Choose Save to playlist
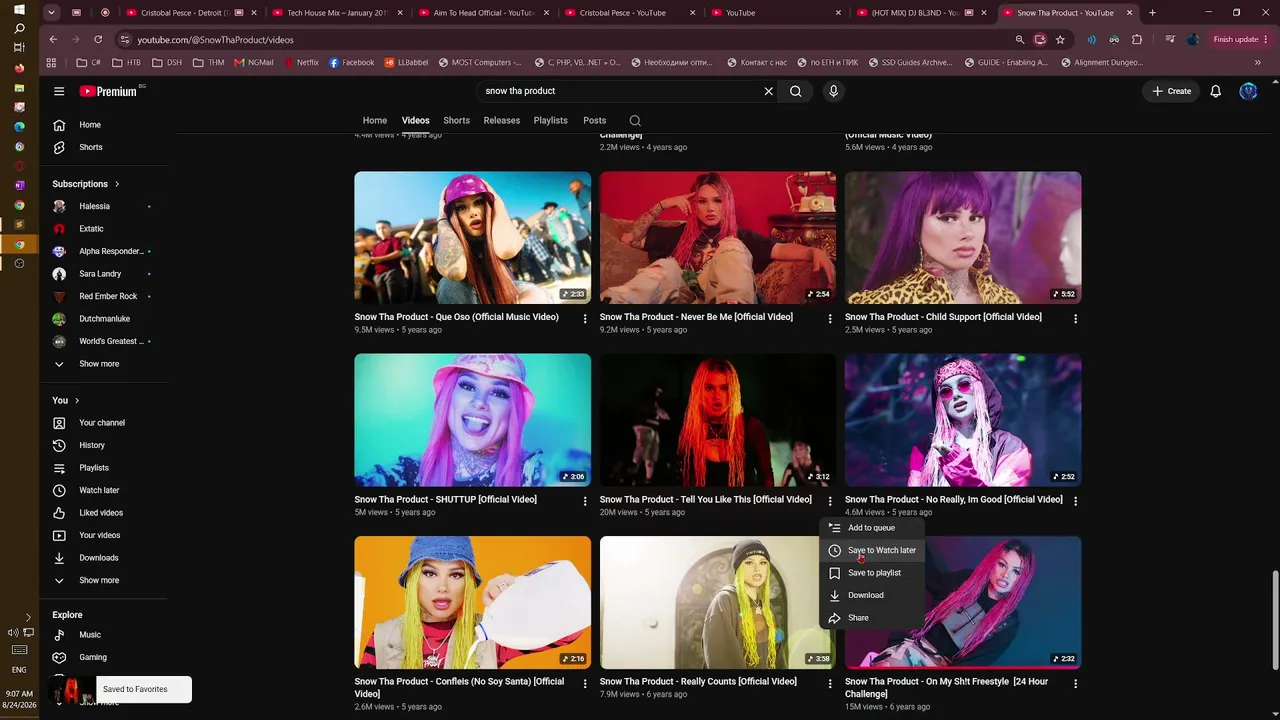The height and width of the screenshot is (720, 1280). [x=871, y=573]
